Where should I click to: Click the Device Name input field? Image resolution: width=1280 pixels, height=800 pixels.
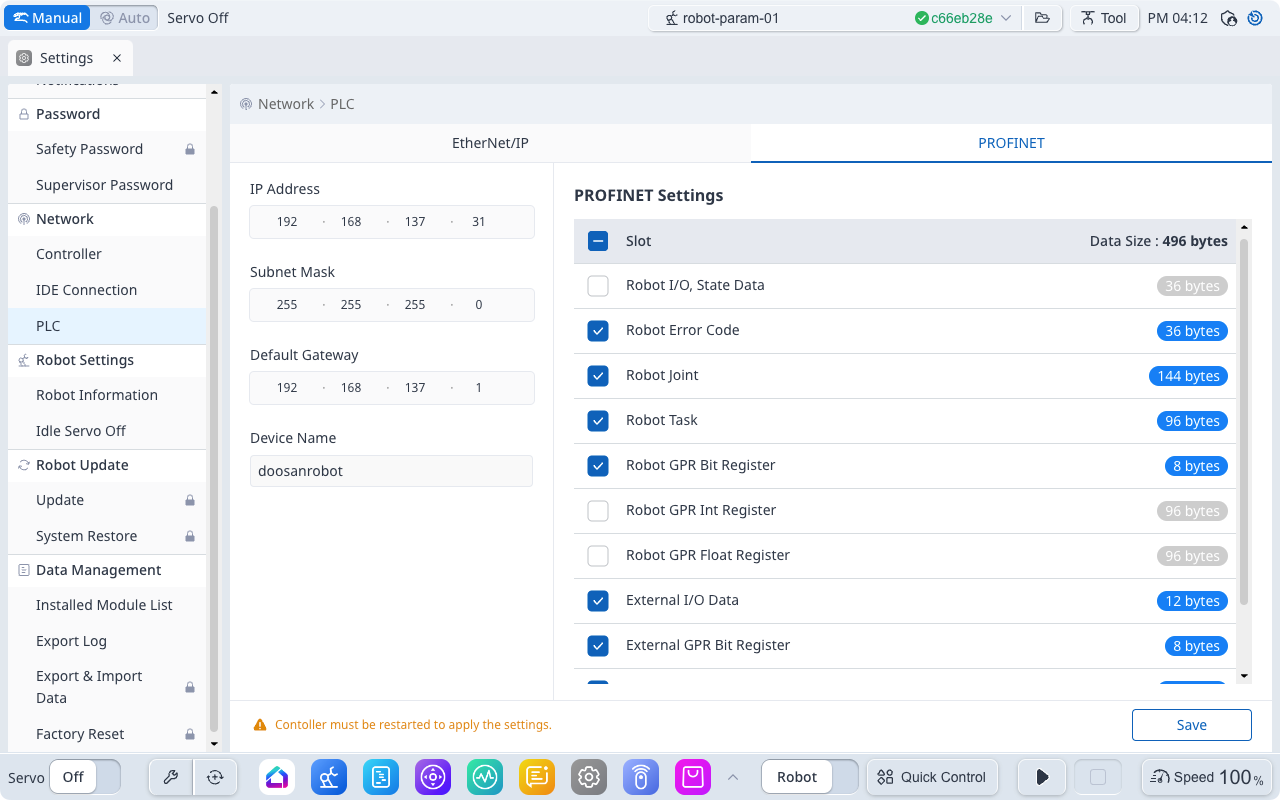click(x=391, y=471)
